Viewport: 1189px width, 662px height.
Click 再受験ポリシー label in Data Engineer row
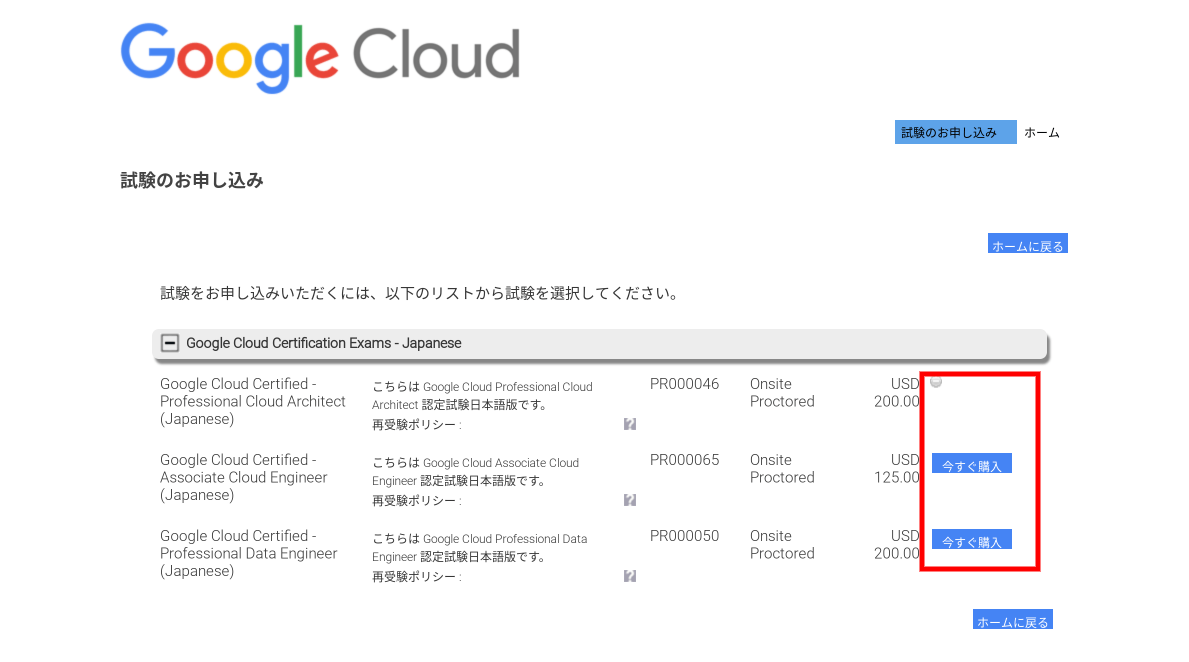[x=416, y=576]
